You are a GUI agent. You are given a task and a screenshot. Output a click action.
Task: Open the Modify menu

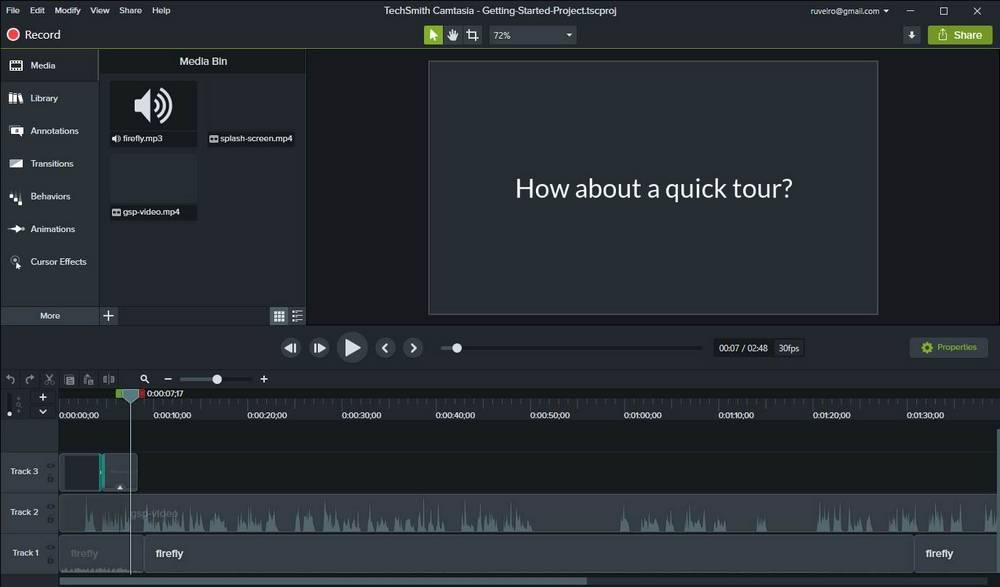68,10
